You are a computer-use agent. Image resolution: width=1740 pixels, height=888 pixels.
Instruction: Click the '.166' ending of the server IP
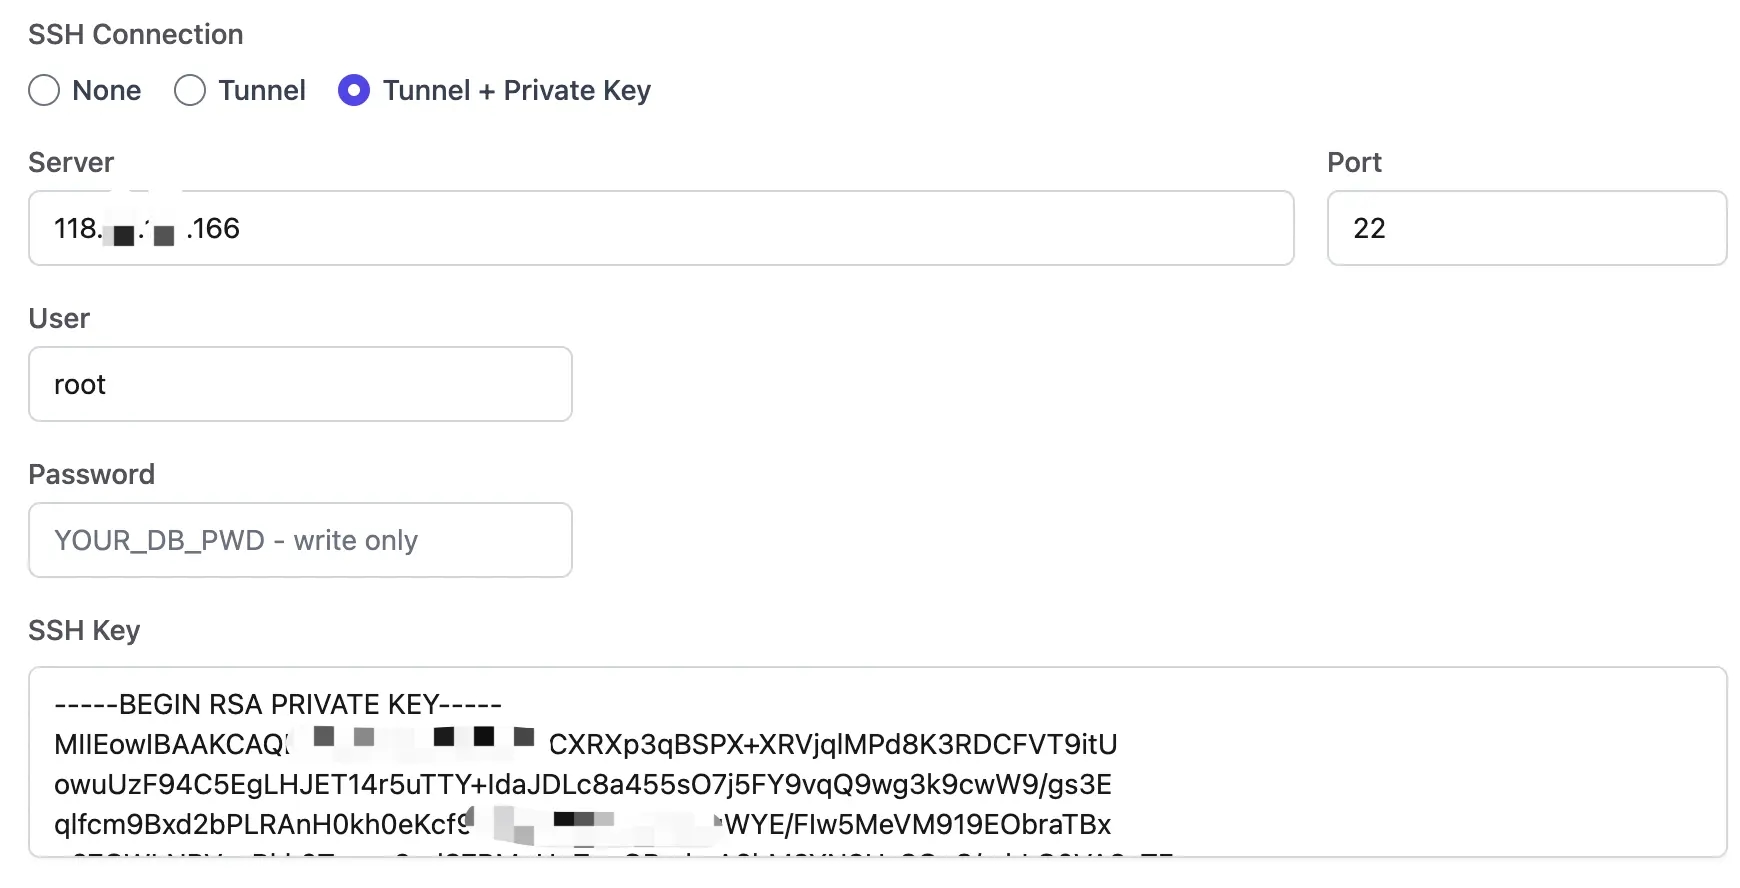click(x=213, y=228)
